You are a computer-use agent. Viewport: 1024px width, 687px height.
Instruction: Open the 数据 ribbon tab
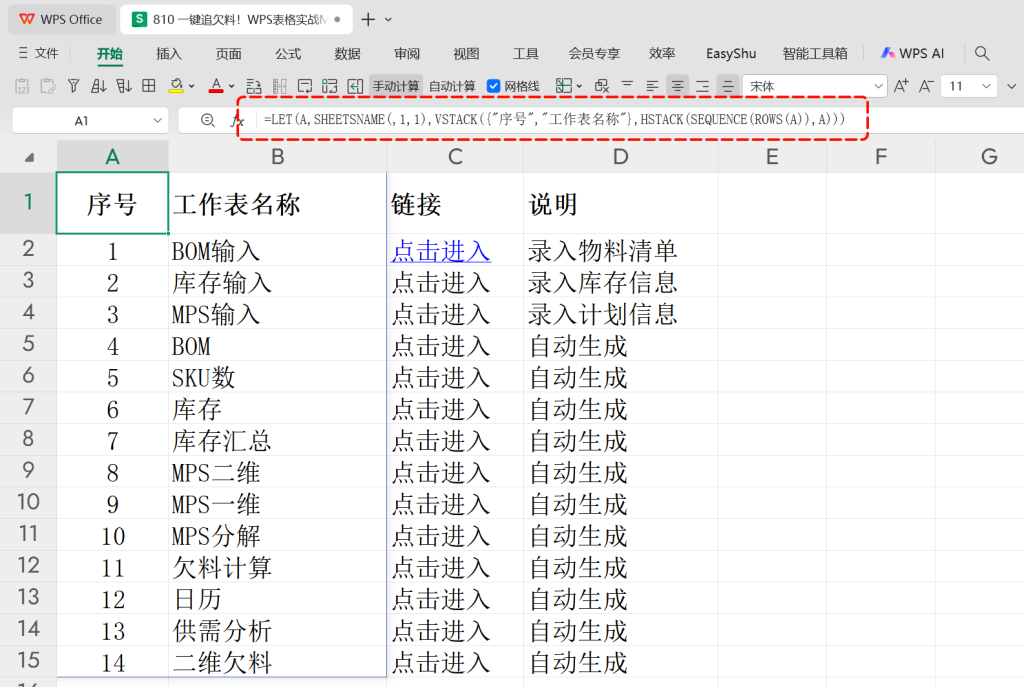tap(347, 54)
